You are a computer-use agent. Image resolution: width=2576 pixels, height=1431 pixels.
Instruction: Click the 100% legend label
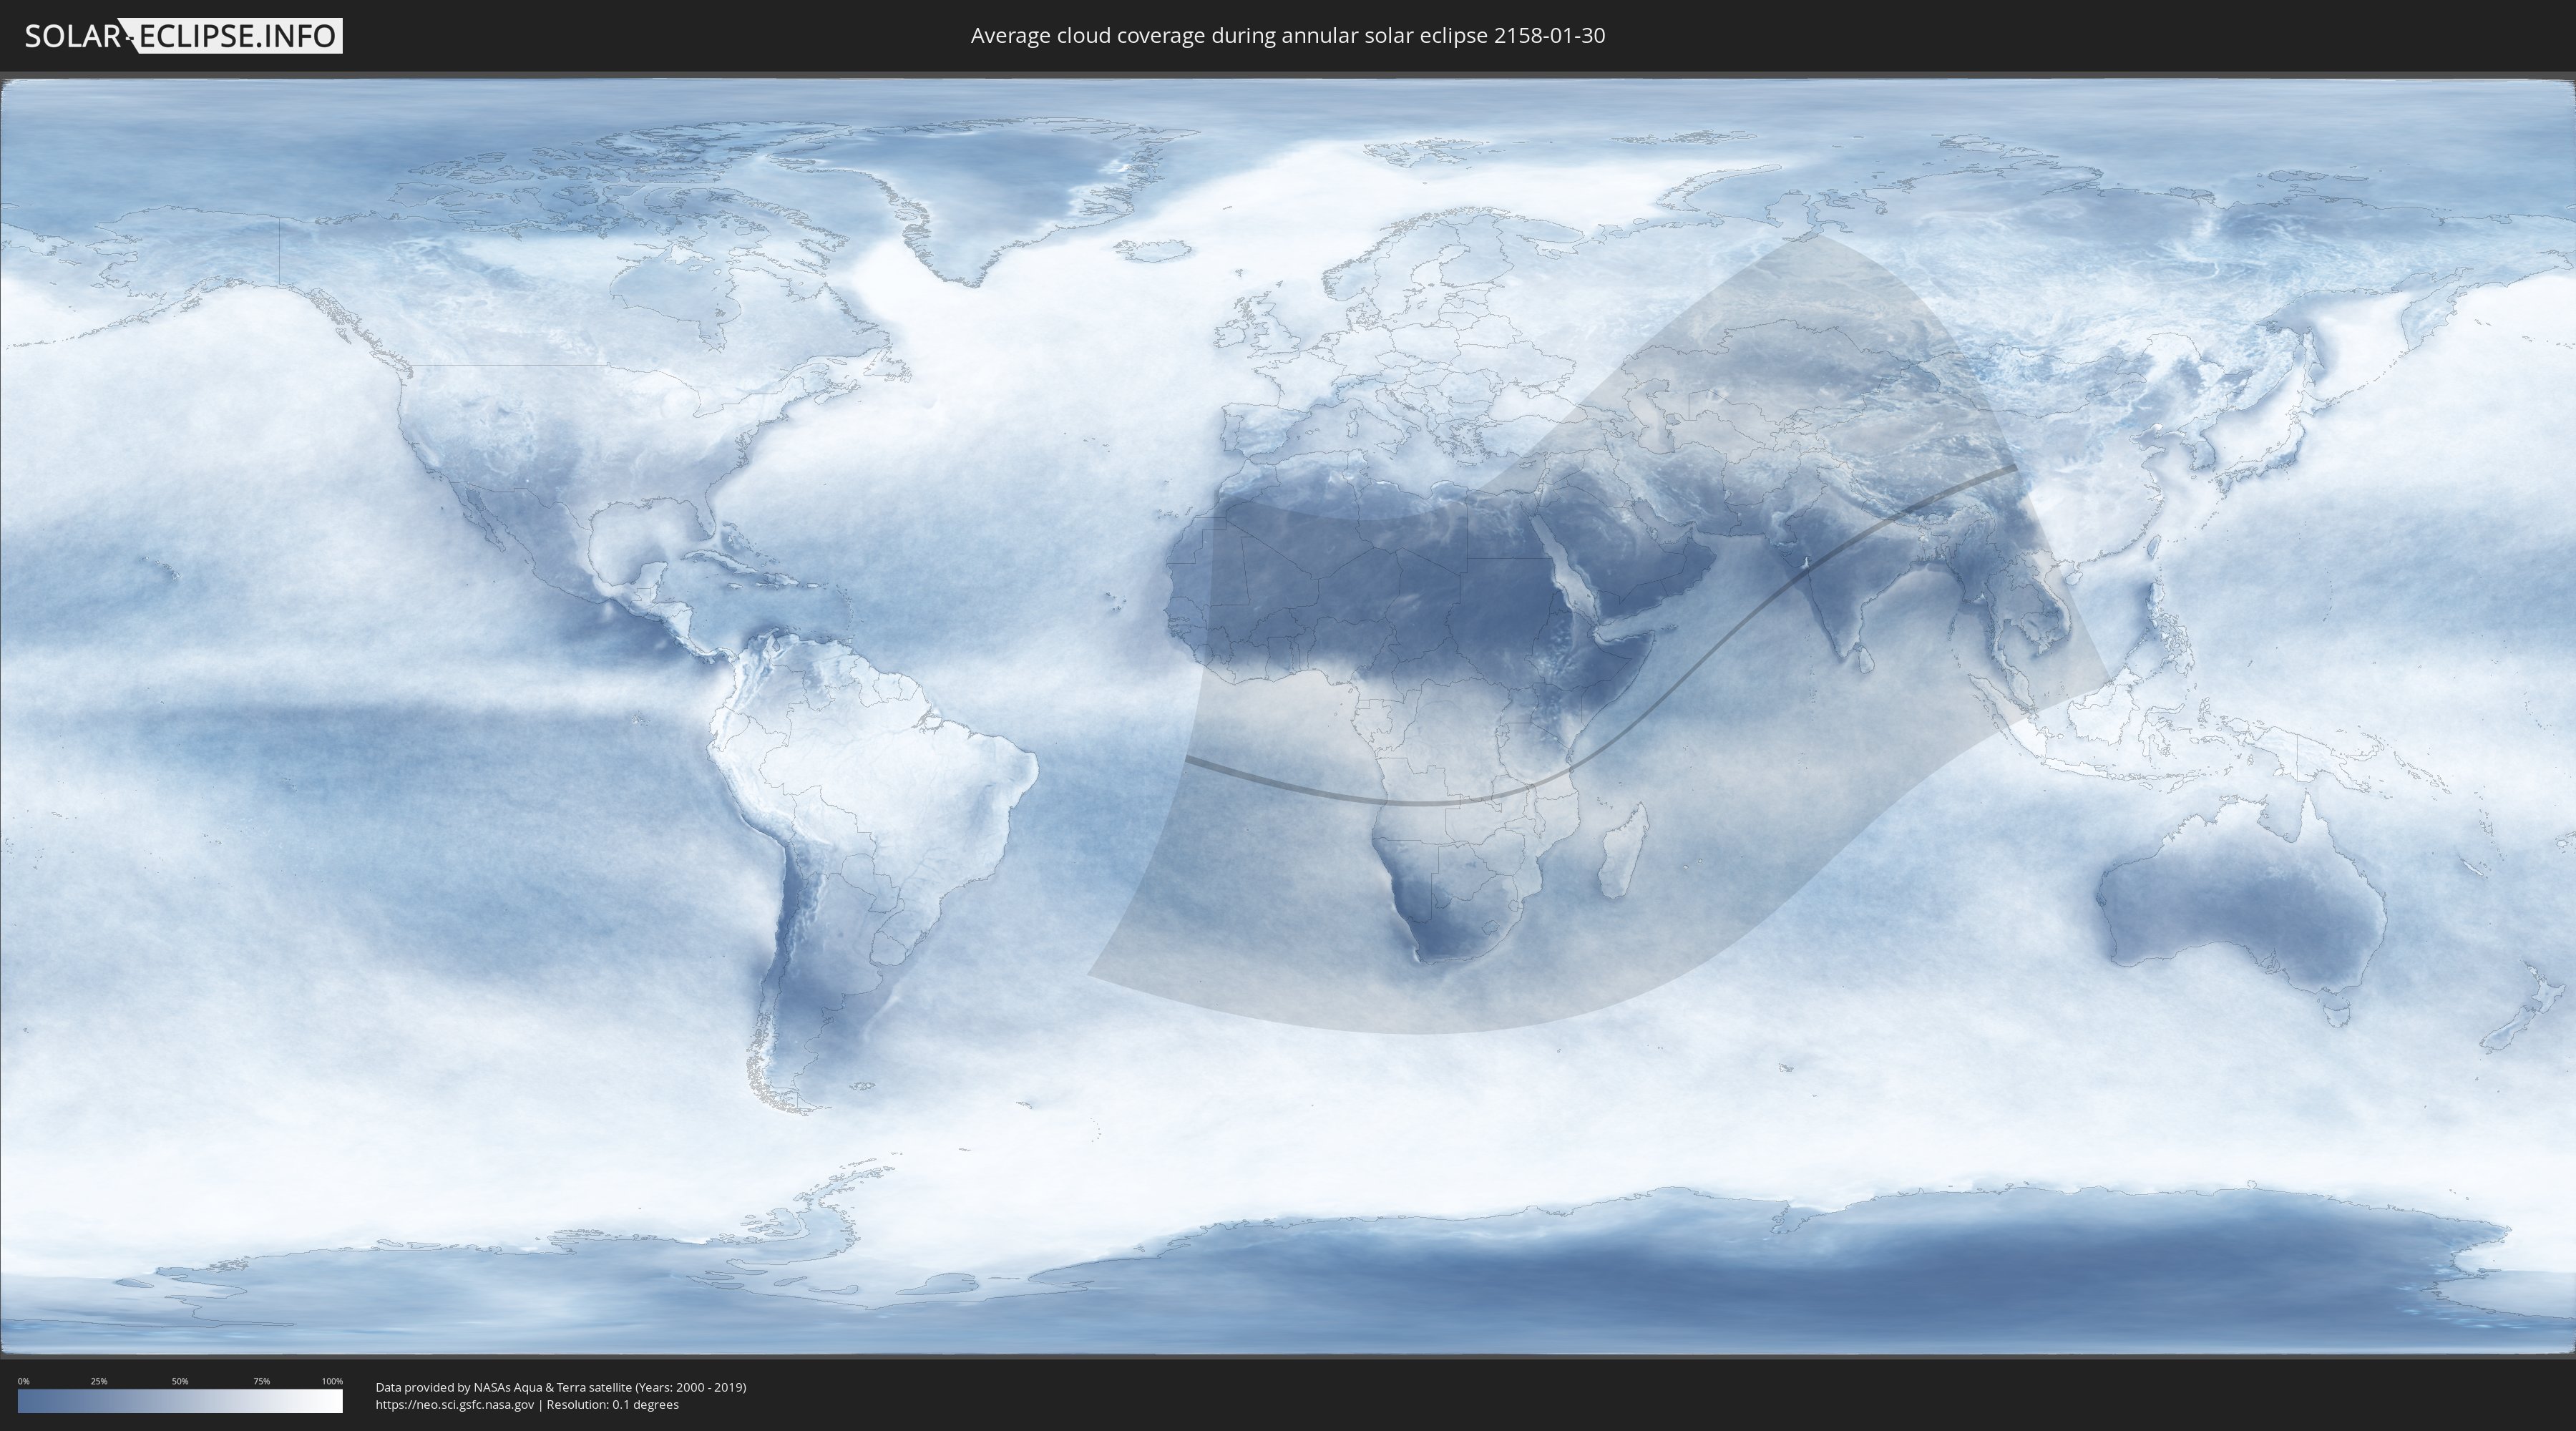click(x=332, y=1381)
